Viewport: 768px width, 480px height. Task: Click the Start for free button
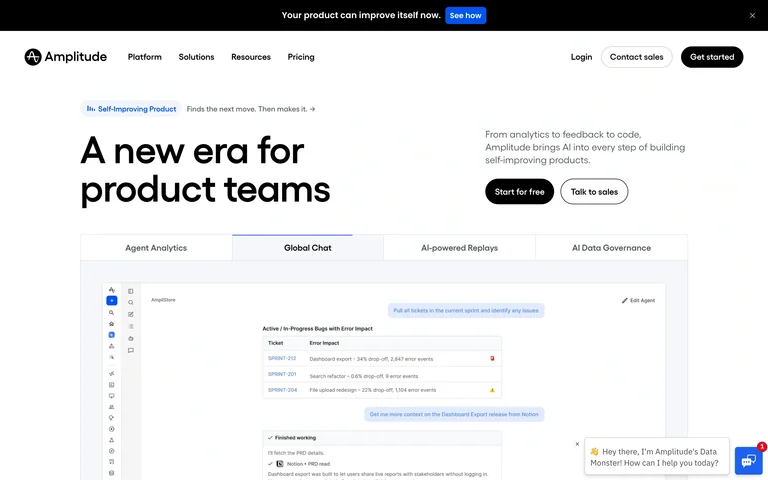[519, 192]
